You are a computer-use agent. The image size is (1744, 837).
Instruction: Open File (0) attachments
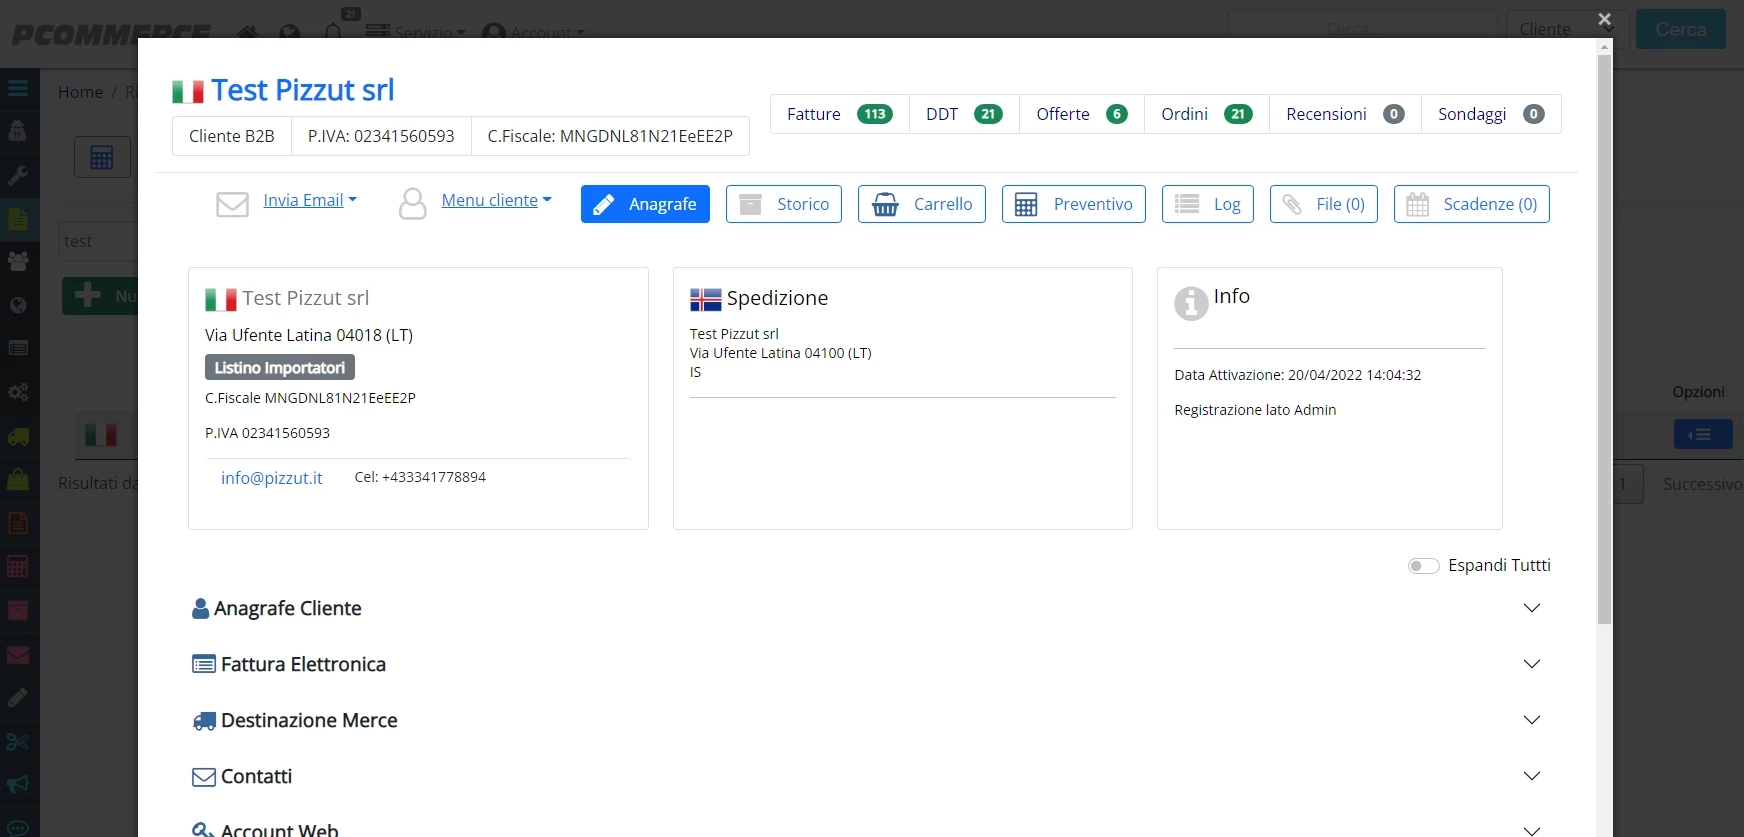(1323, 204)
